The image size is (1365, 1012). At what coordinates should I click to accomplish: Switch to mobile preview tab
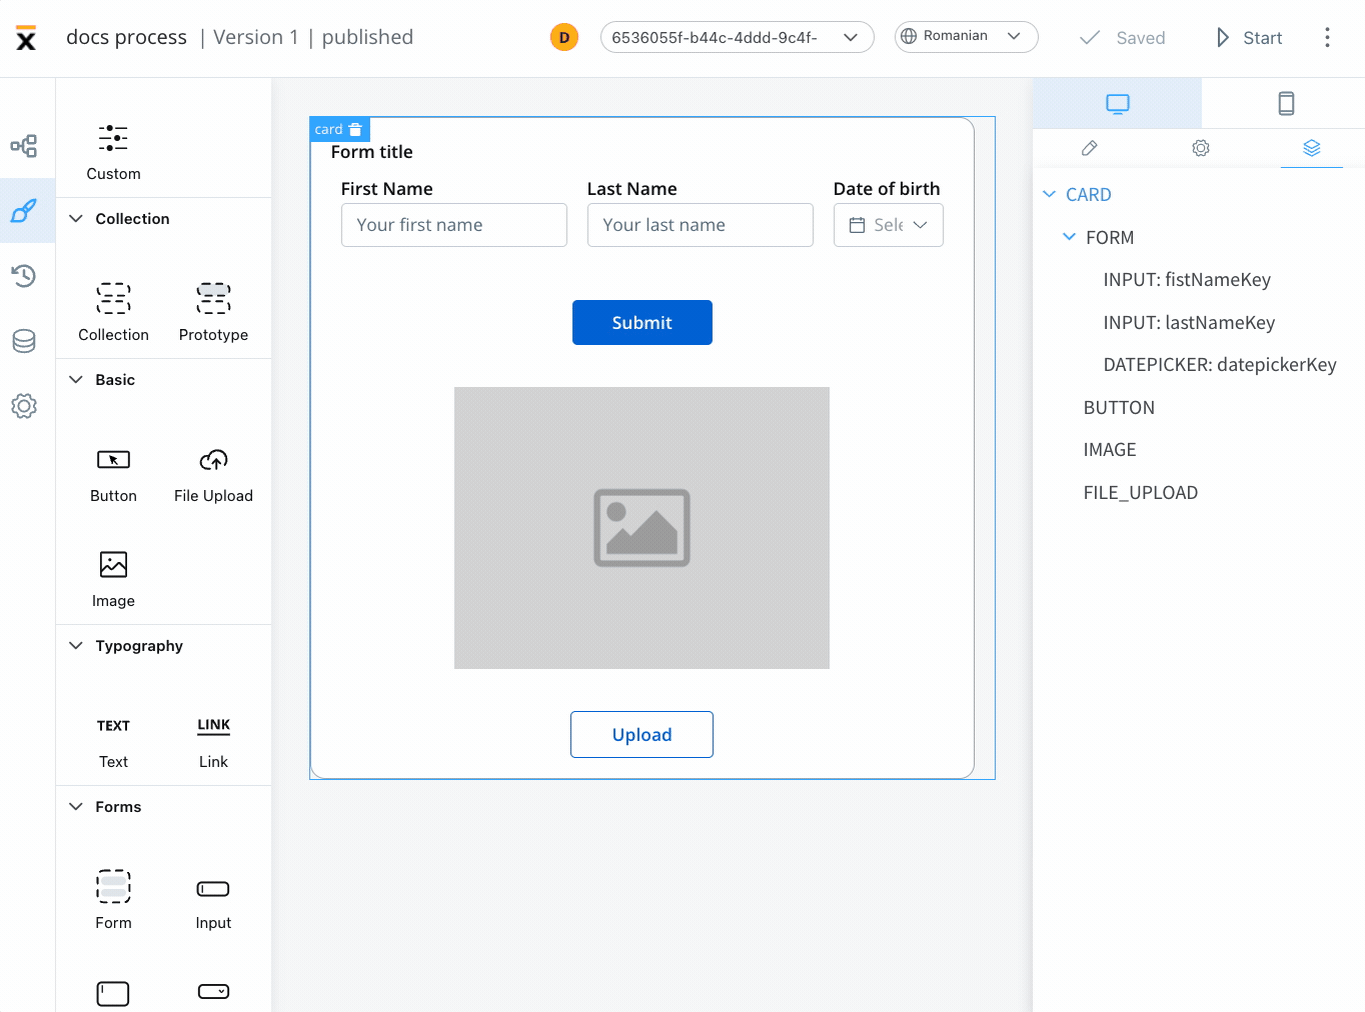pos(1286,103)
